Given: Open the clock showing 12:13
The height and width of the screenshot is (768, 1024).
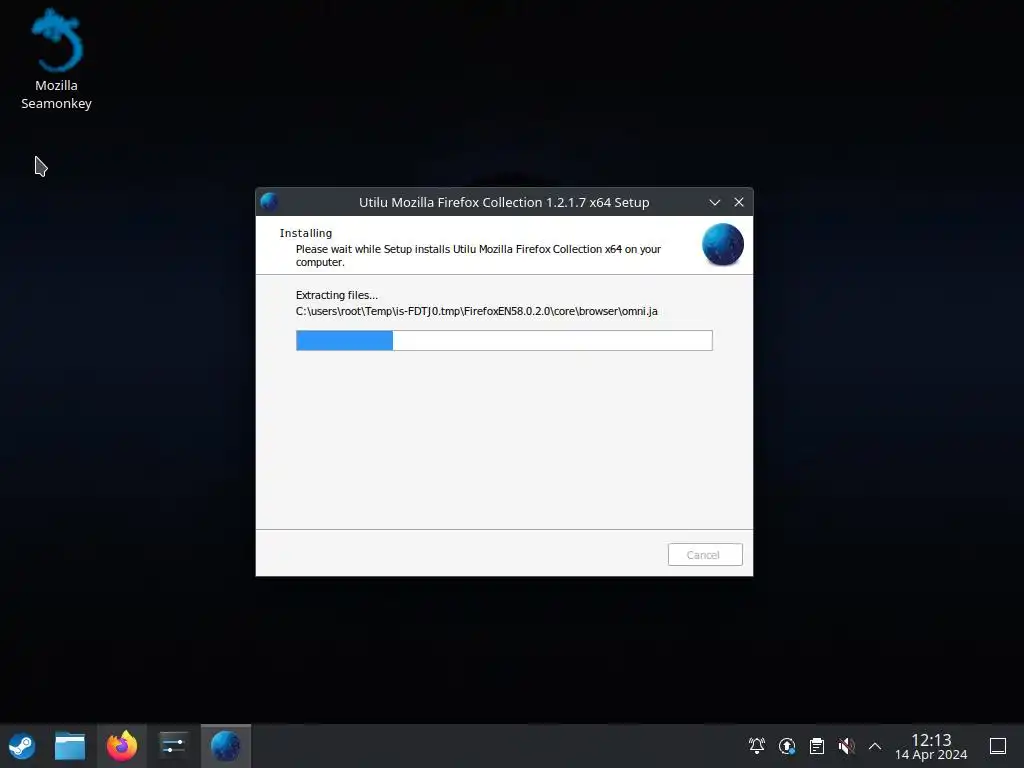Looking at the screenshot, I should [931, 746].
